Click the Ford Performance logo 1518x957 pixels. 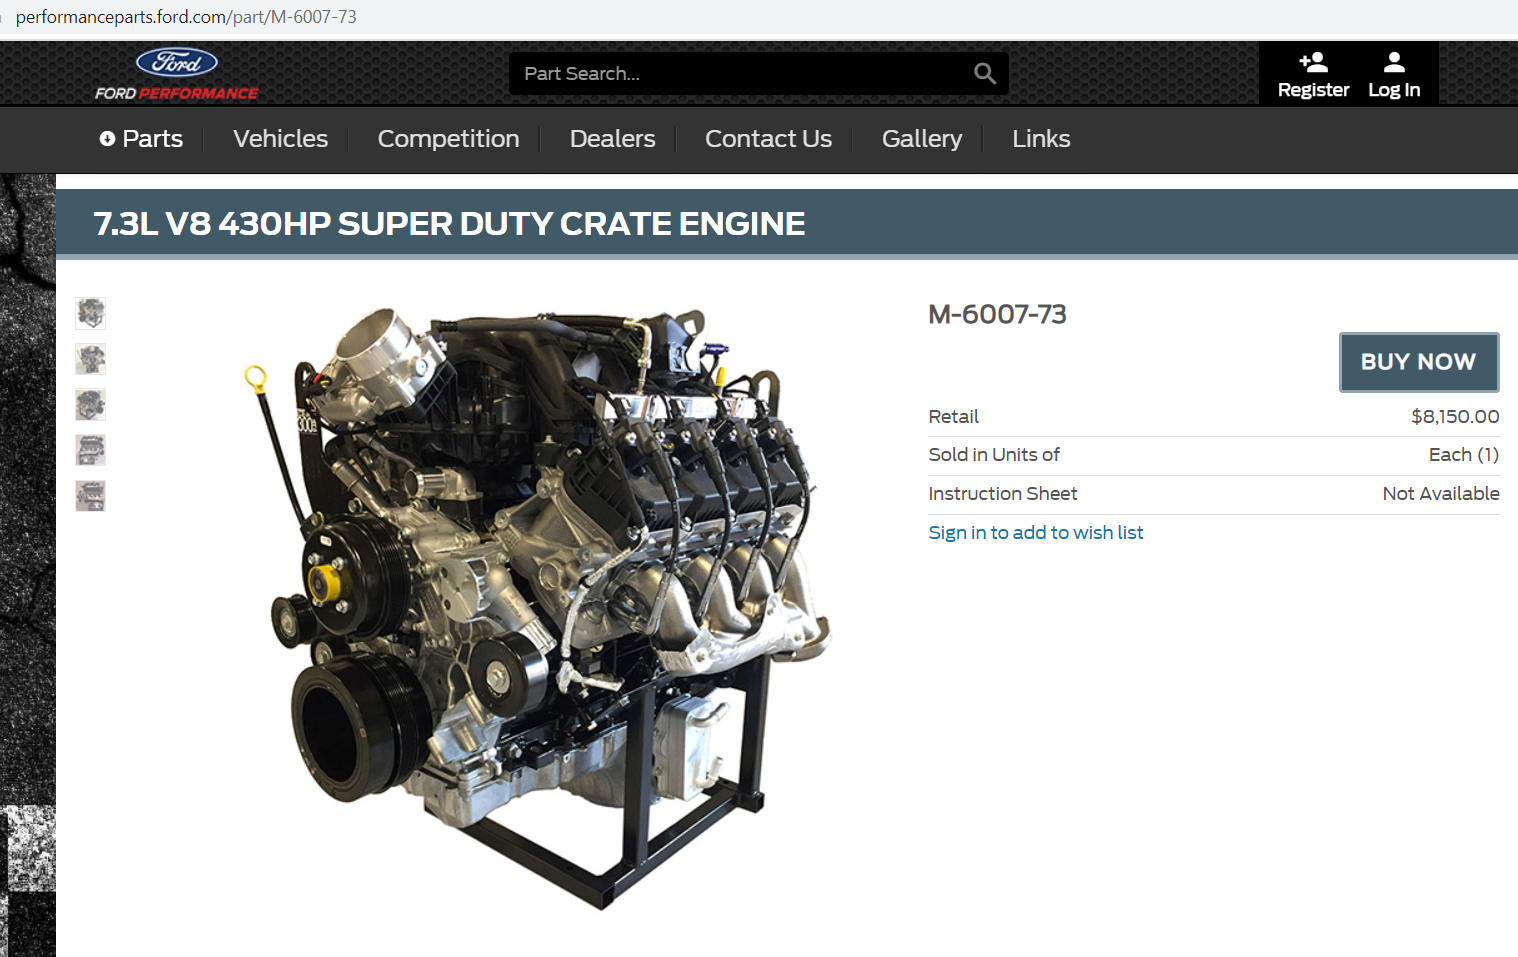(177, 74)
